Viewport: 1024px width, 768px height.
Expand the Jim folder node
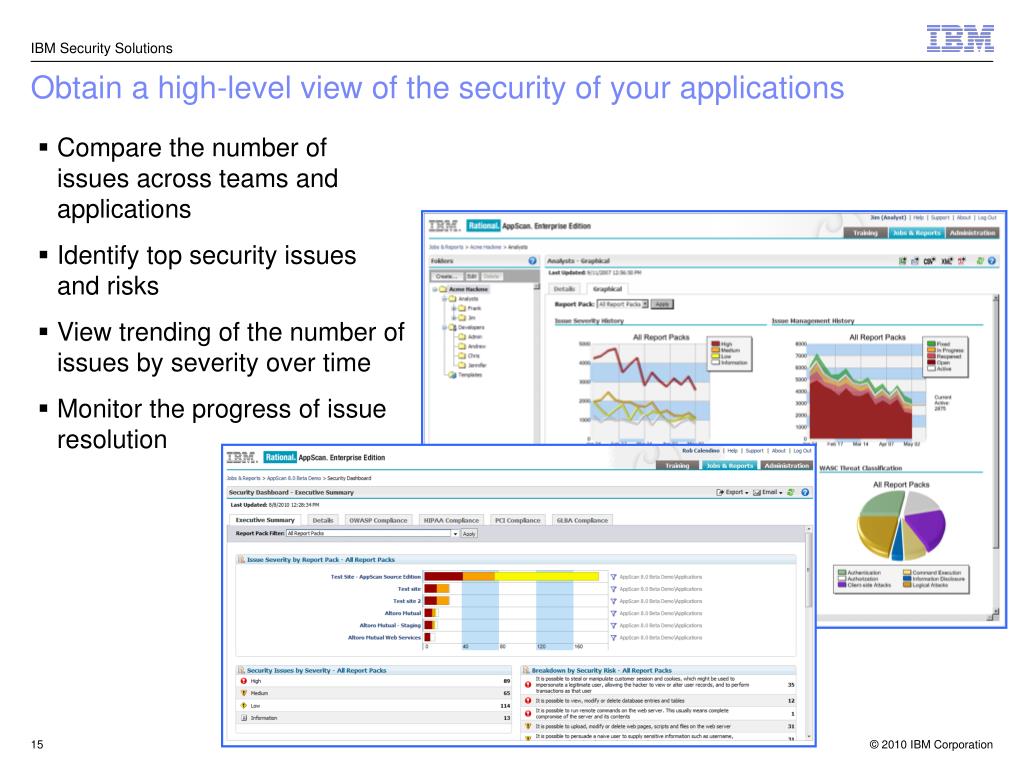(x=453, y=318)
